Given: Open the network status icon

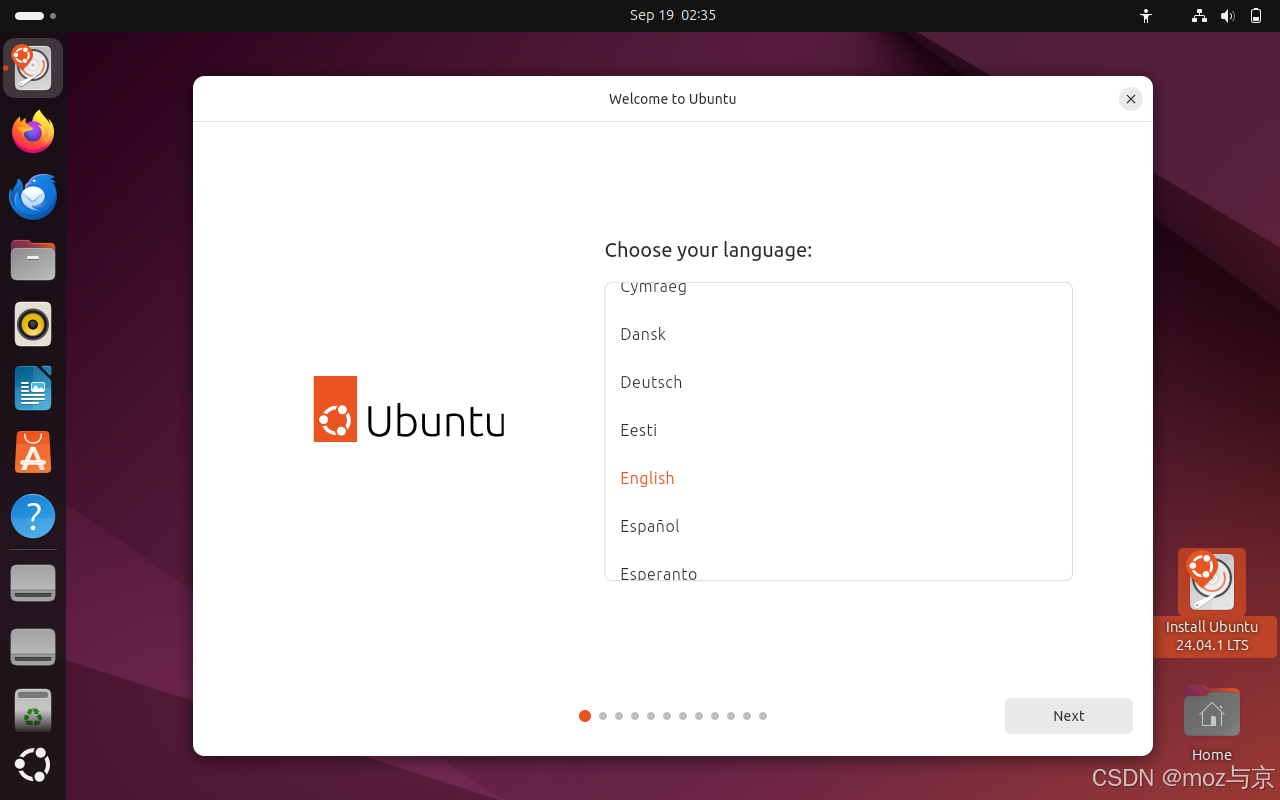Looking at the screenshot, I should coord(1199,16).
